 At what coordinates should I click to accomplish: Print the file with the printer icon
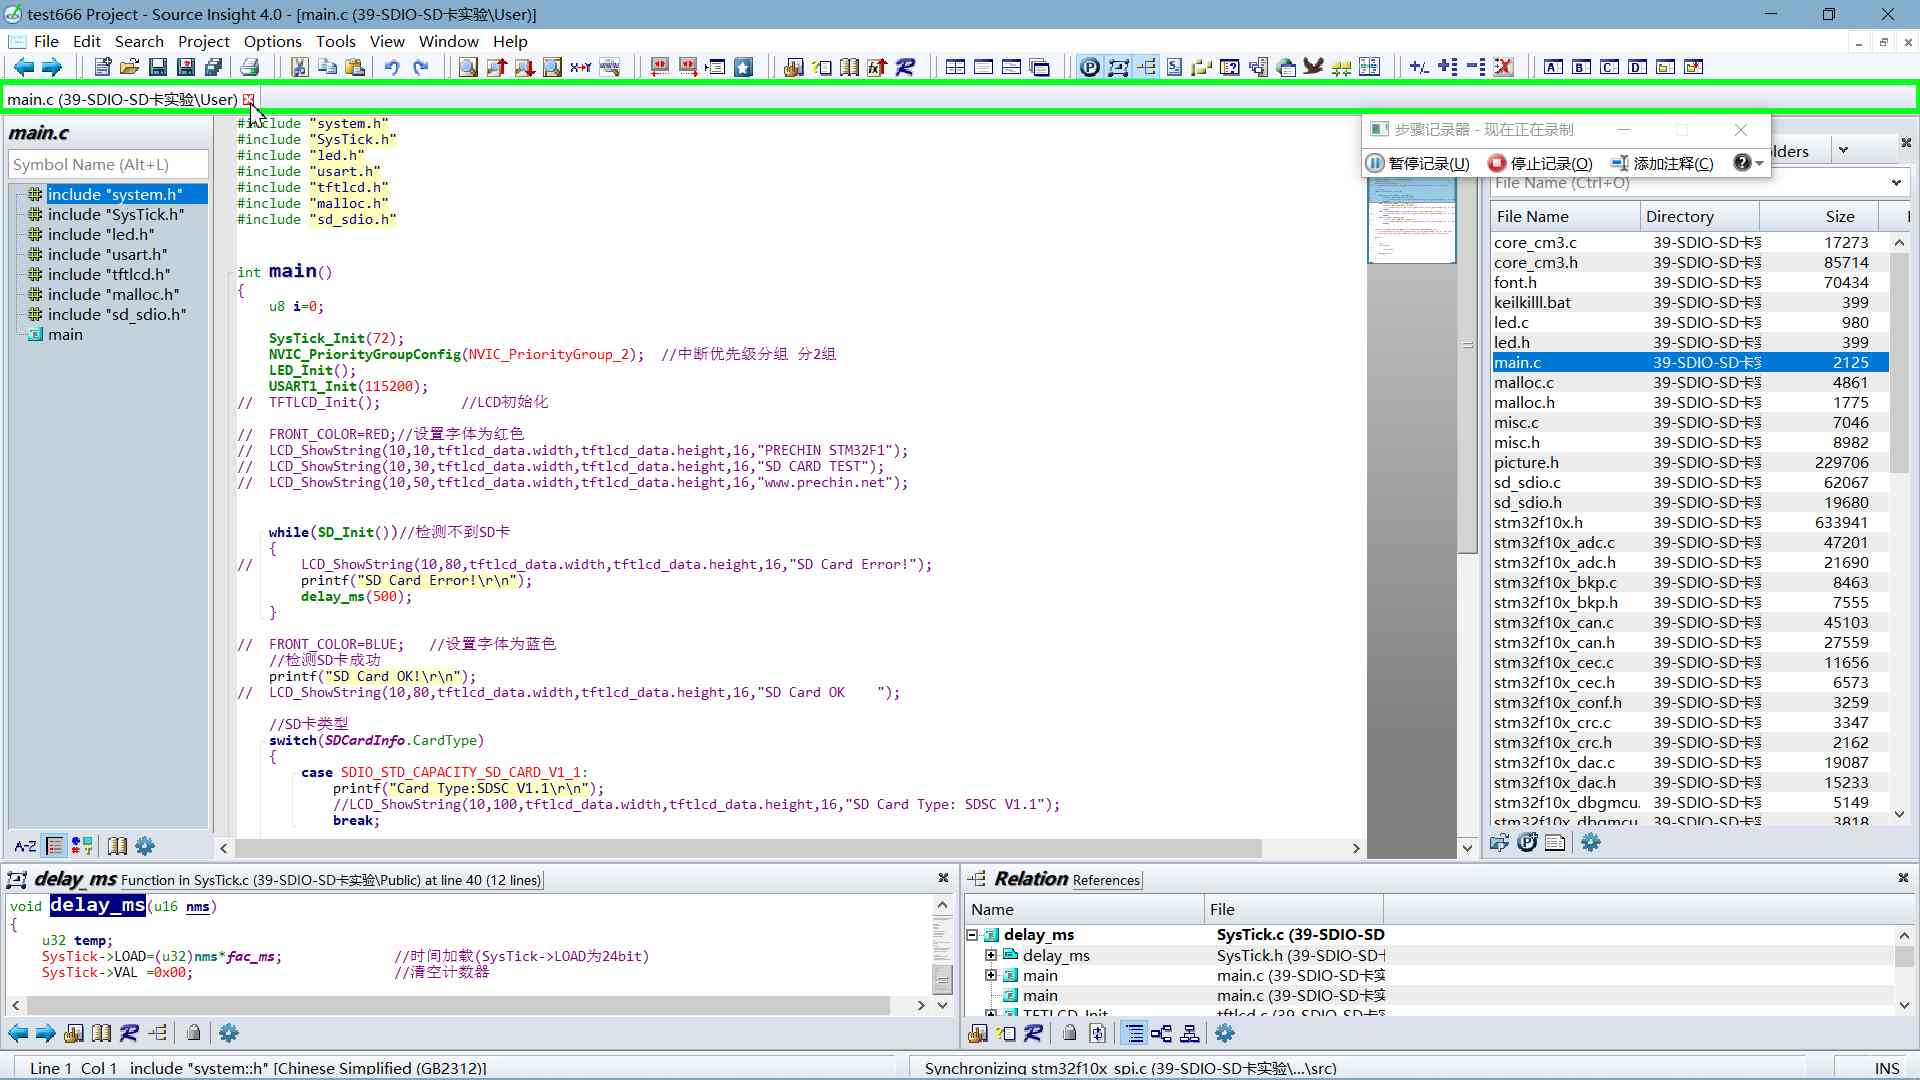click(250, 67)
